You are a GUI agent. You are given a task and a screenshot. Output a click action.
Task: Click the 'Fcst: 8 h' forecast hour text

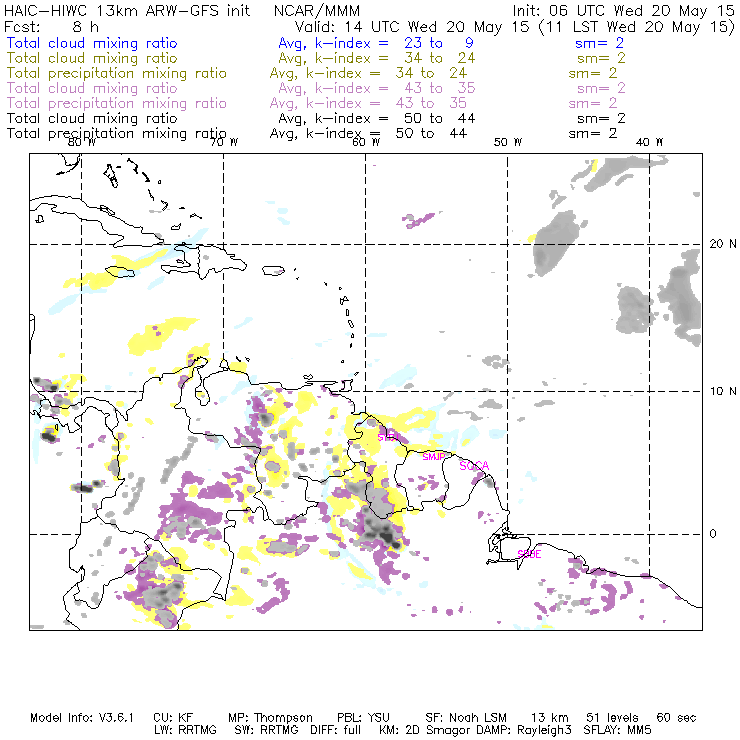(x=51, y=27)
